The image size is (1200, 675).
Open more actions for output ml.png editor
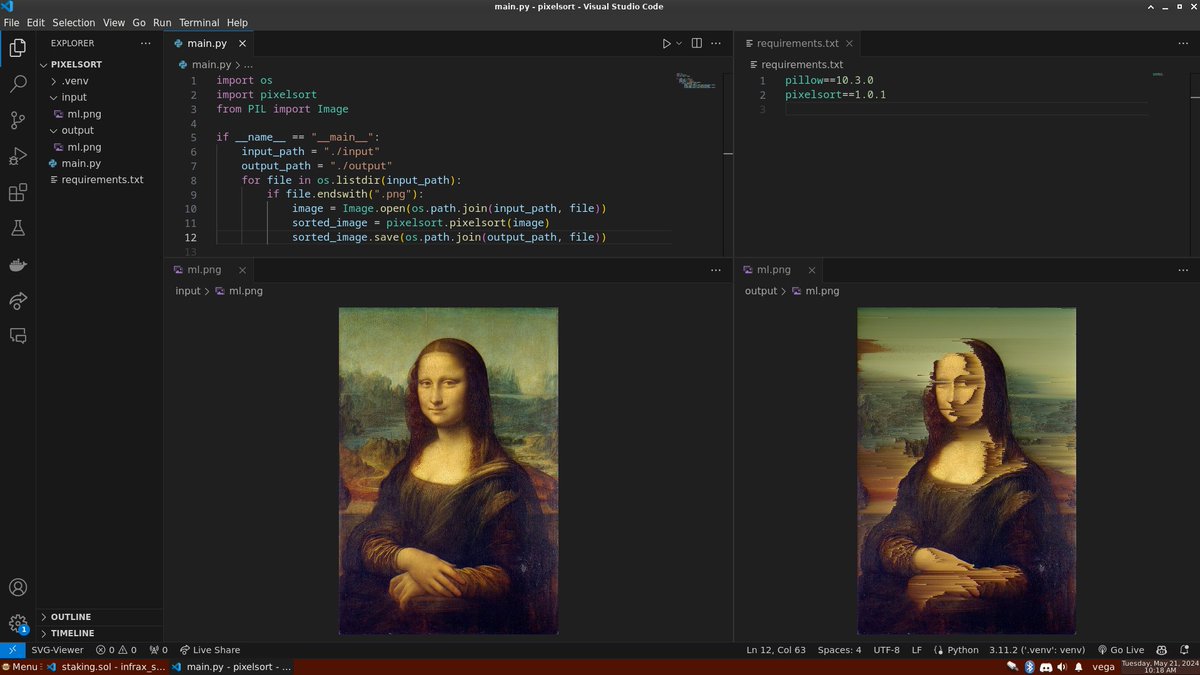[x=1183, y=270]
